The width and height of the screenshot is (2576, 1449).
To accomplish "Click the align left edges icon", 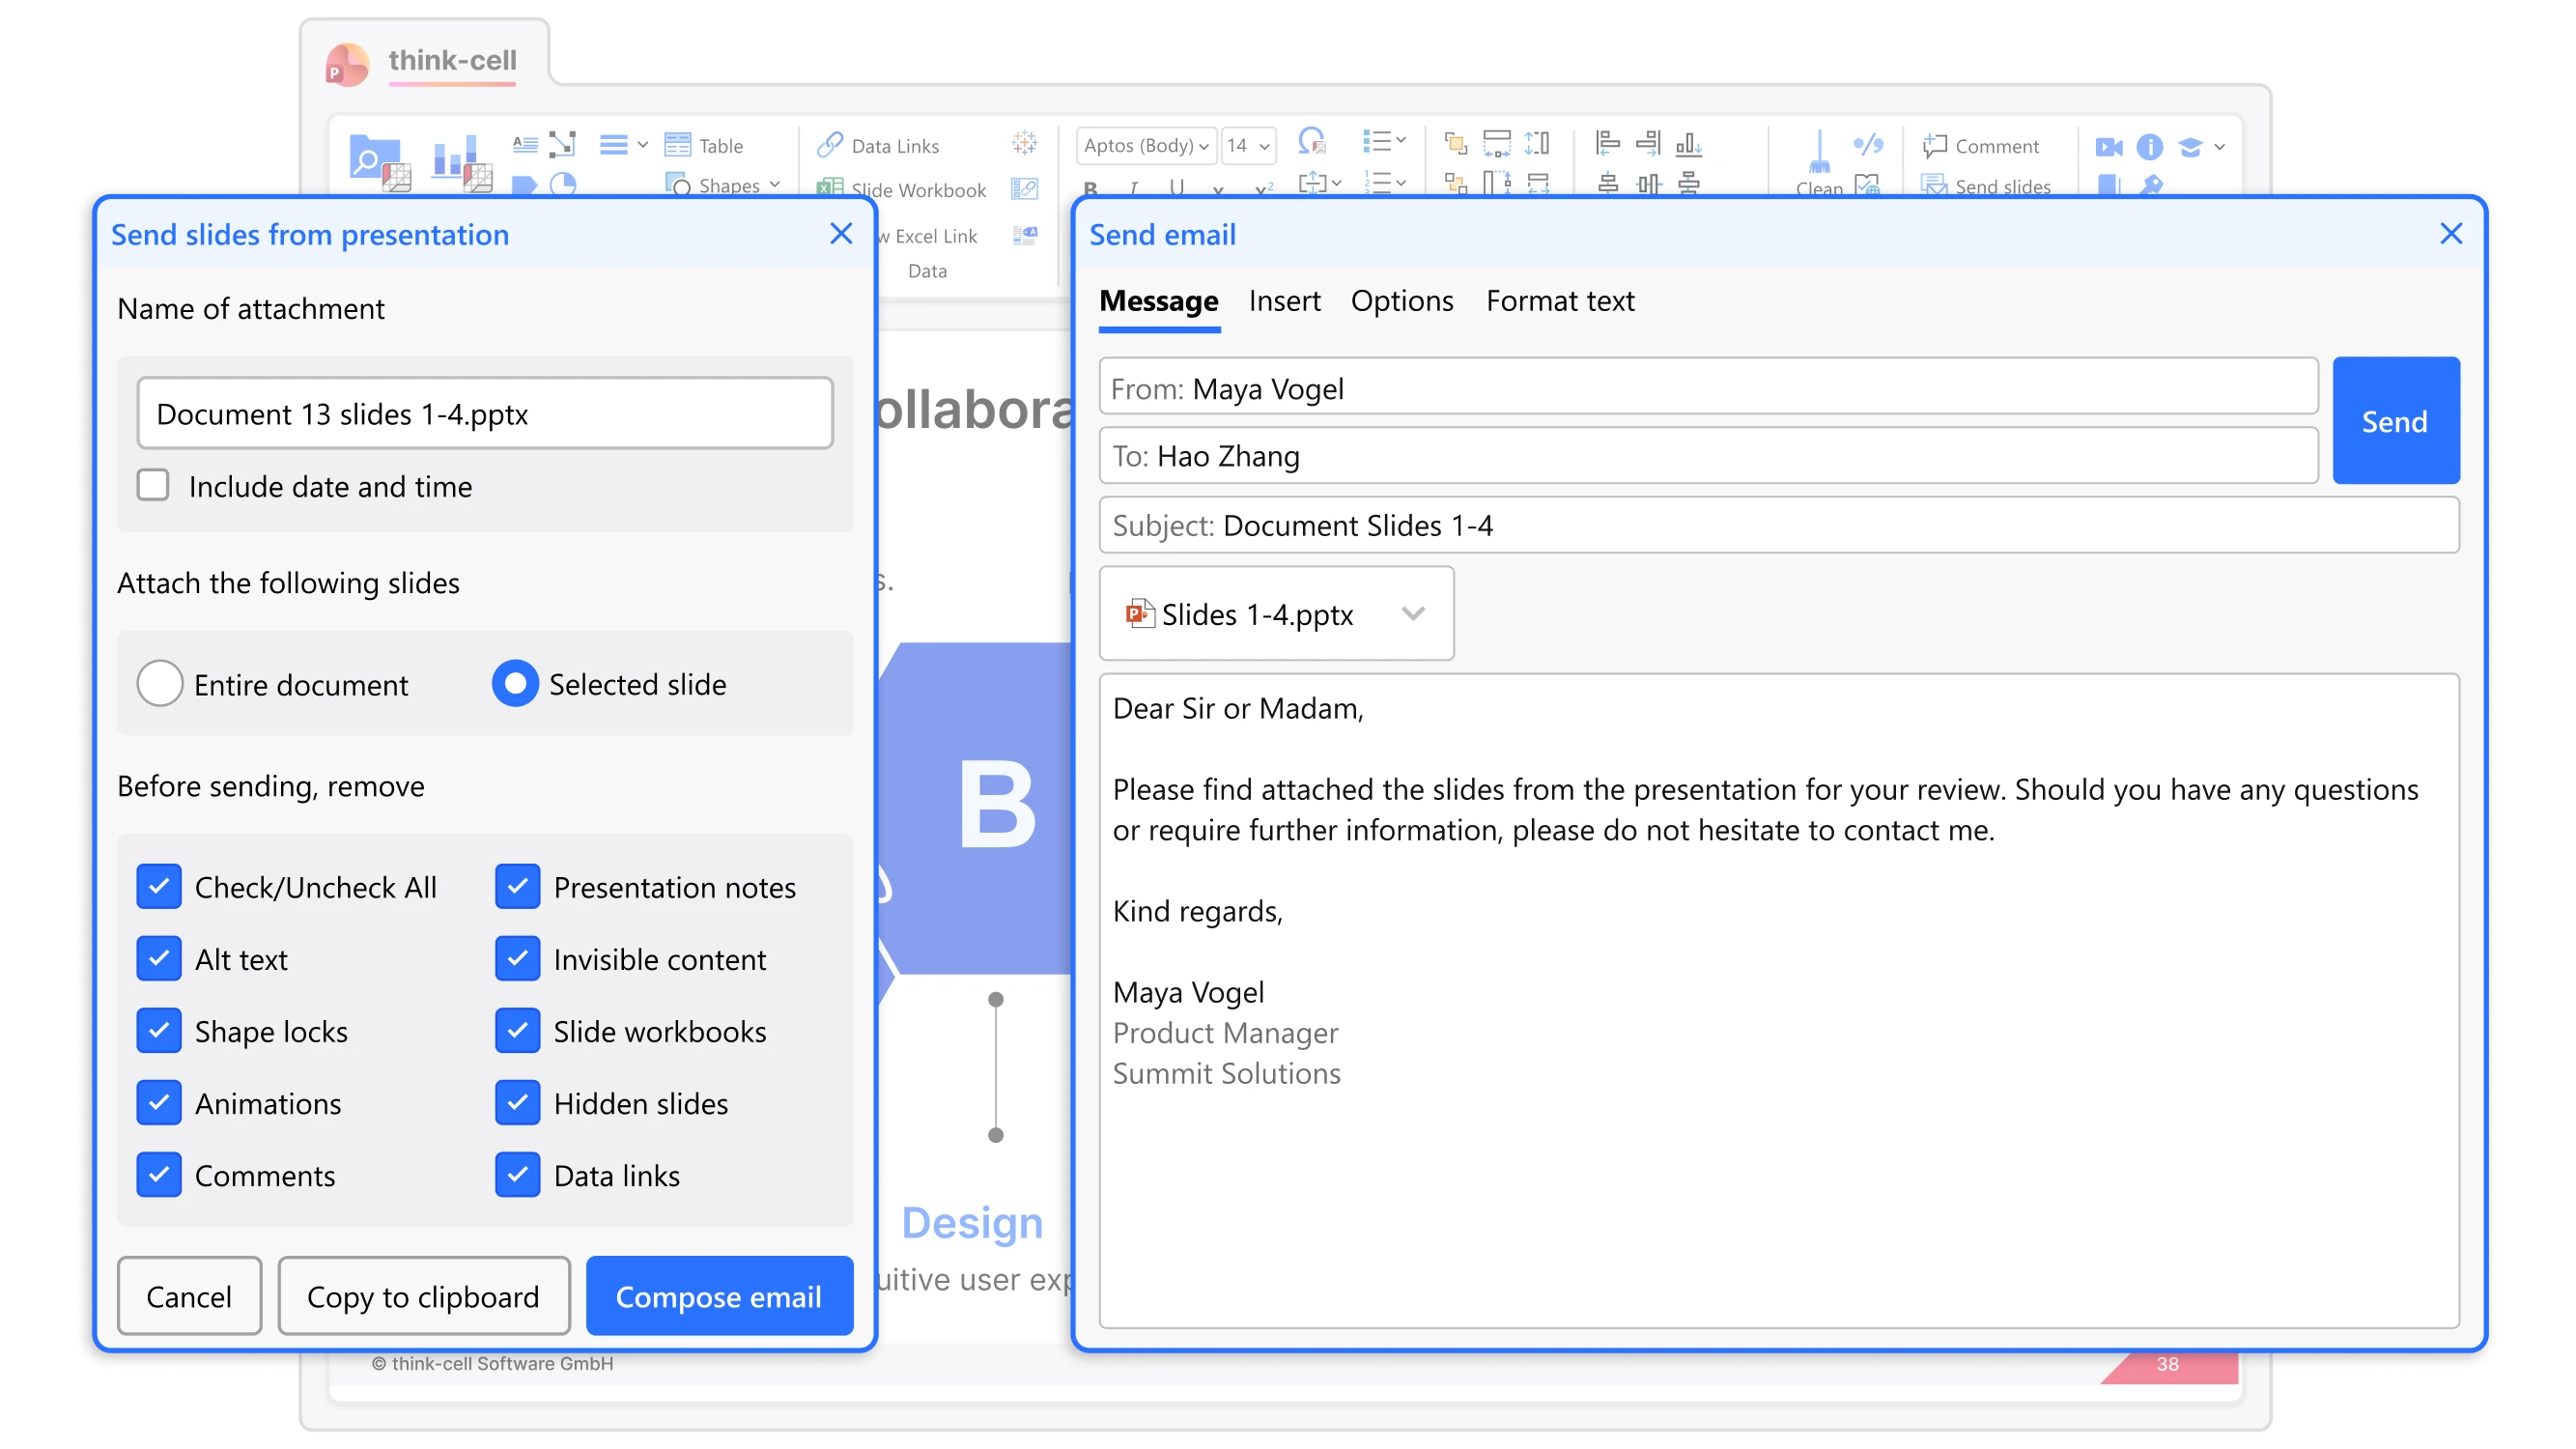I will coord(1607,143).
